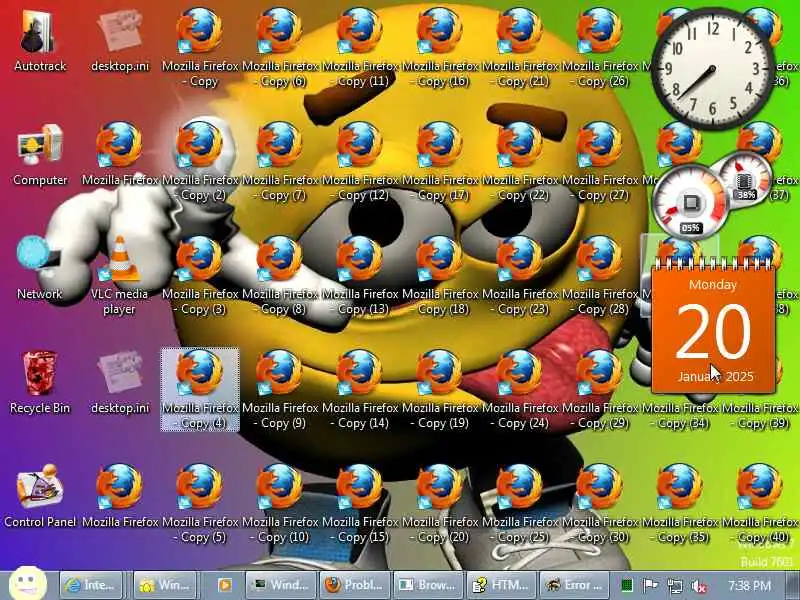
Task: Select the Mozilla Firefox - Copy (8) shortcut
Action: pyautogui.click(x=280, y=276)
